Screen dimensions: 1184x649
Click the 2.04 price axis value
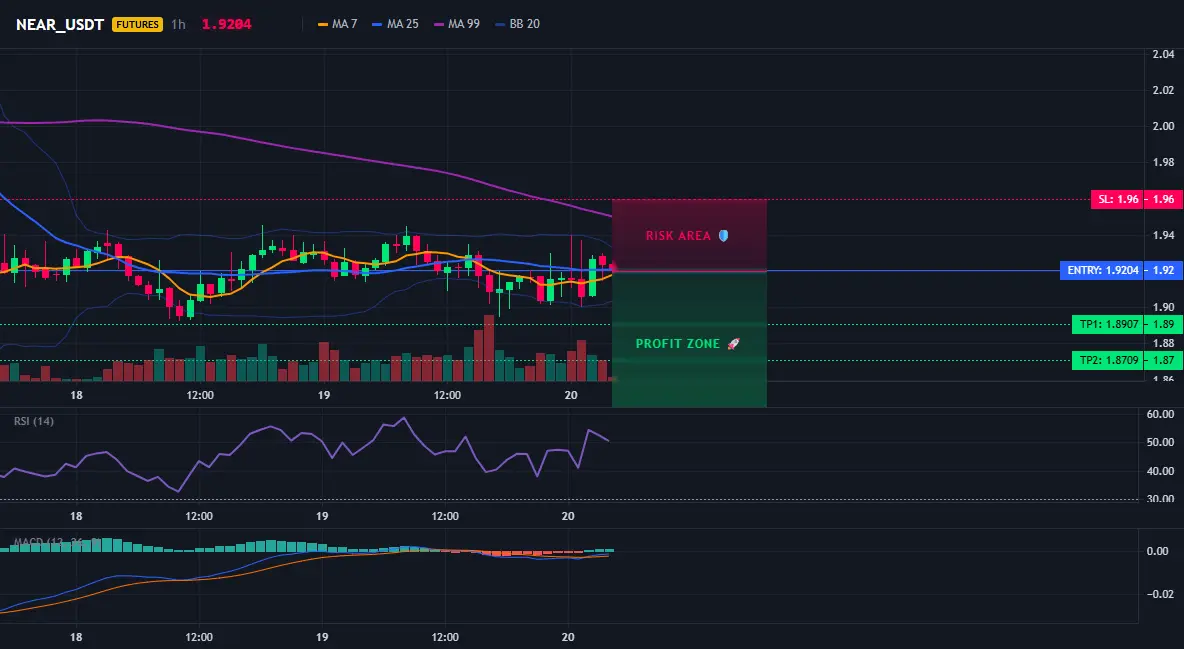(1164, 54)
